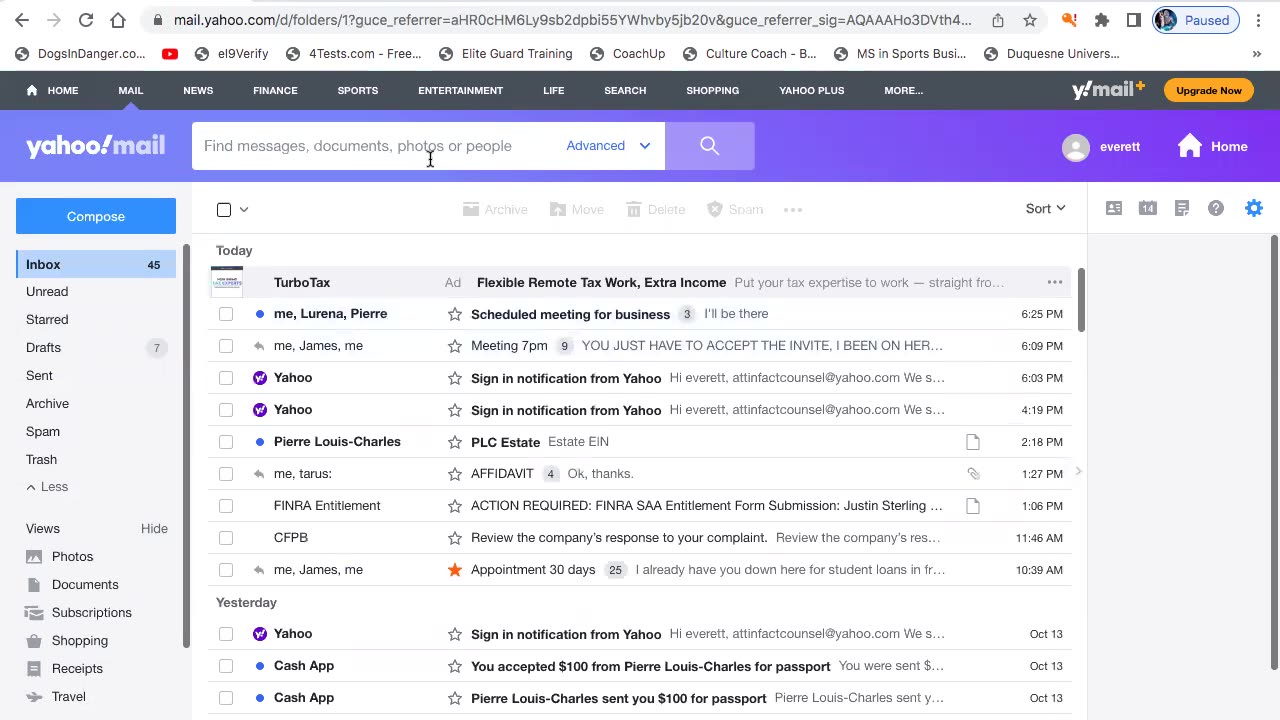Open the MORE... navigation menu
This screenshot has height=720, width=1280.
[903, 90]
